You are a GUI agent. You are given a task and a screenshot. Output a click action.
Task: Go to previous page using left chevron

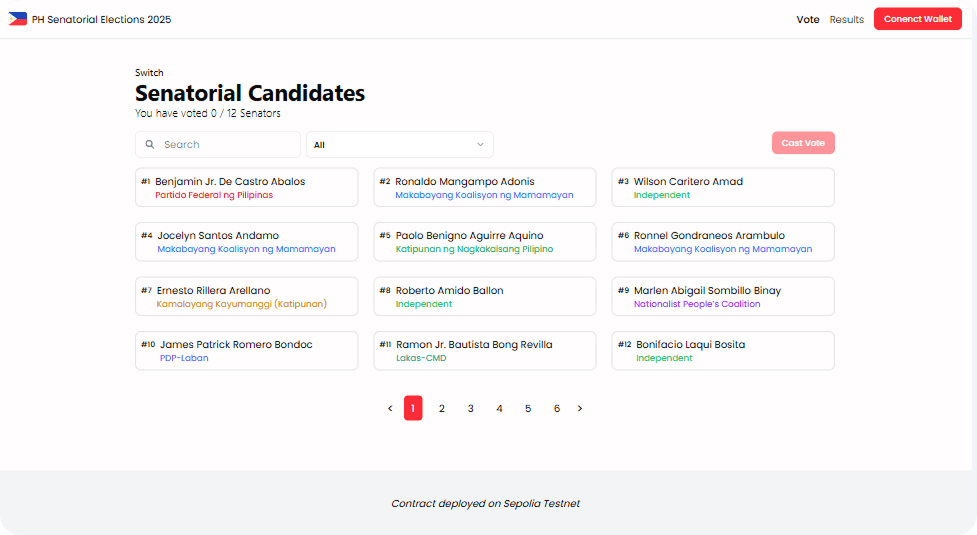[x=390, y=408]
